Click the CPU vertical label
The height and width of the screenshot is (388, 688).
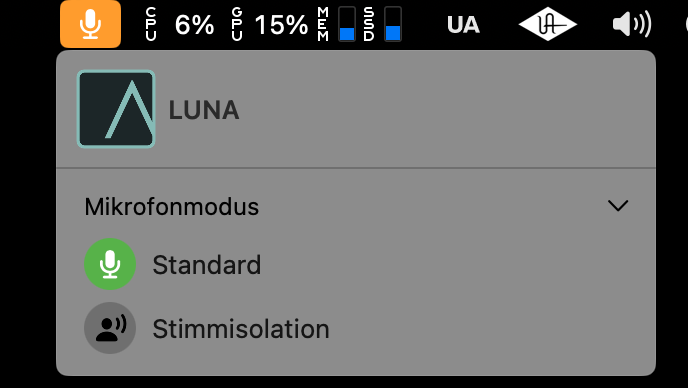tap(150, 24)
